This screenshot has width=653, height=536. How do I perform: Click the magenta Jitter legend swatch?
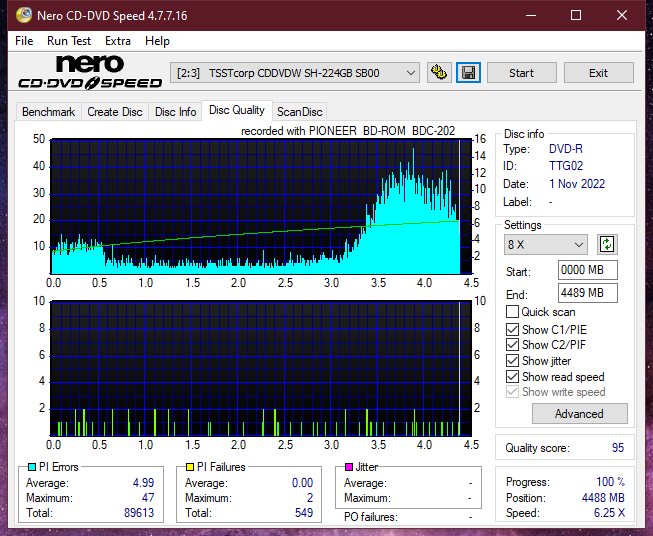(x=349, y=467)
